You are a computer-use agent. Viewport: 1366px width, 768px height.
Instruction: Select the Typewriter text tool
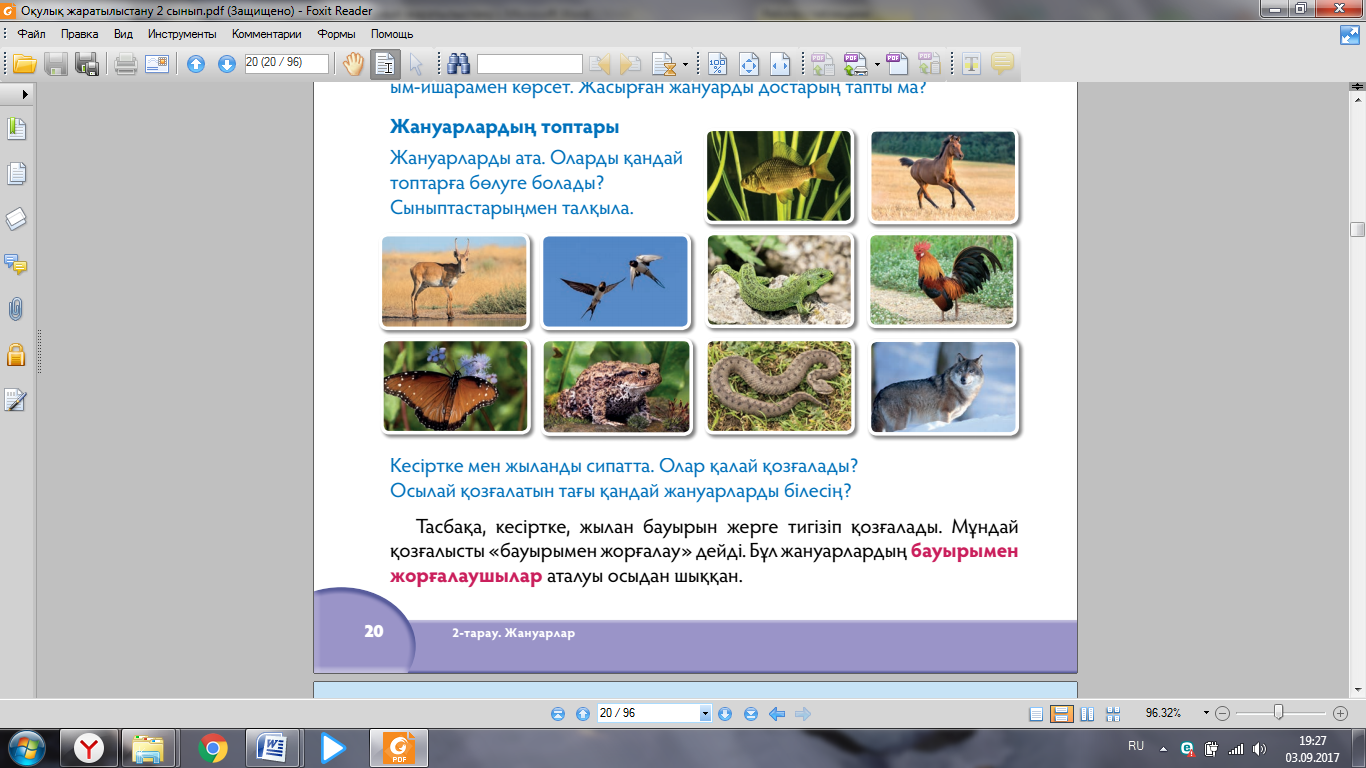tap(970, 64)
